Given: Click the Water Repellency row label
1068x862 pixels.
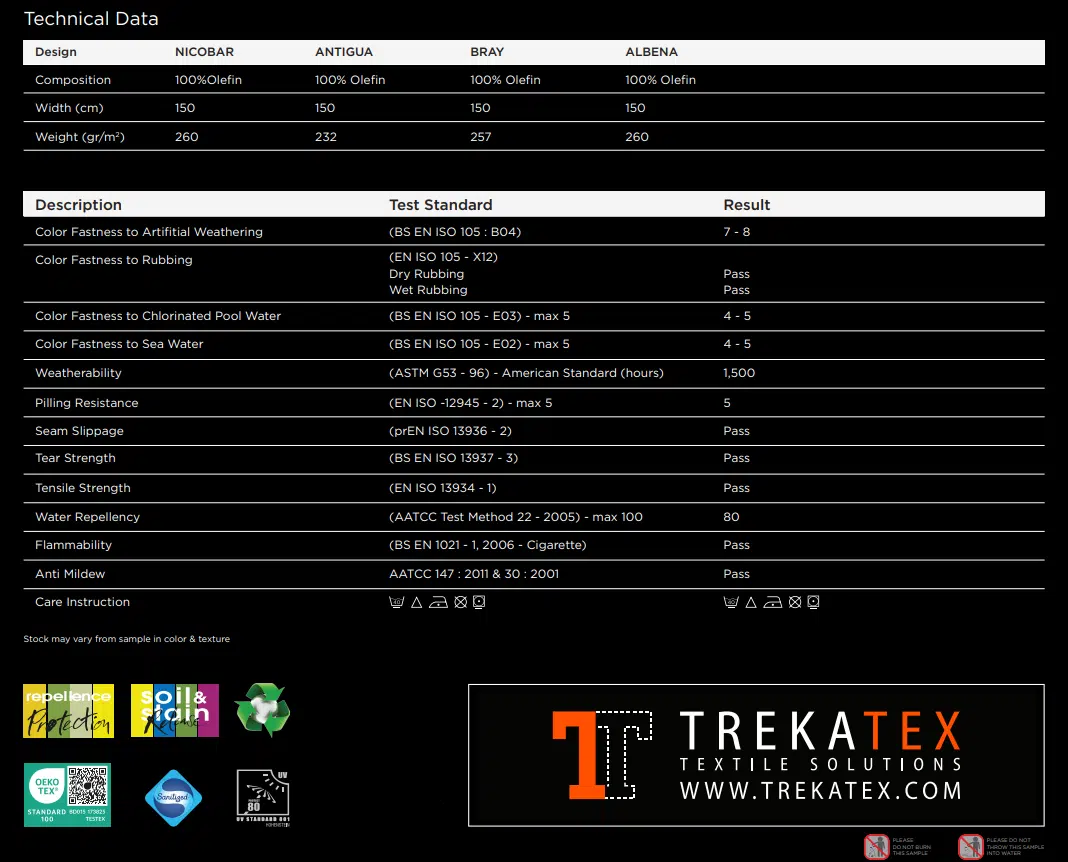Looking at the screenshot, I should coord(87,517).
